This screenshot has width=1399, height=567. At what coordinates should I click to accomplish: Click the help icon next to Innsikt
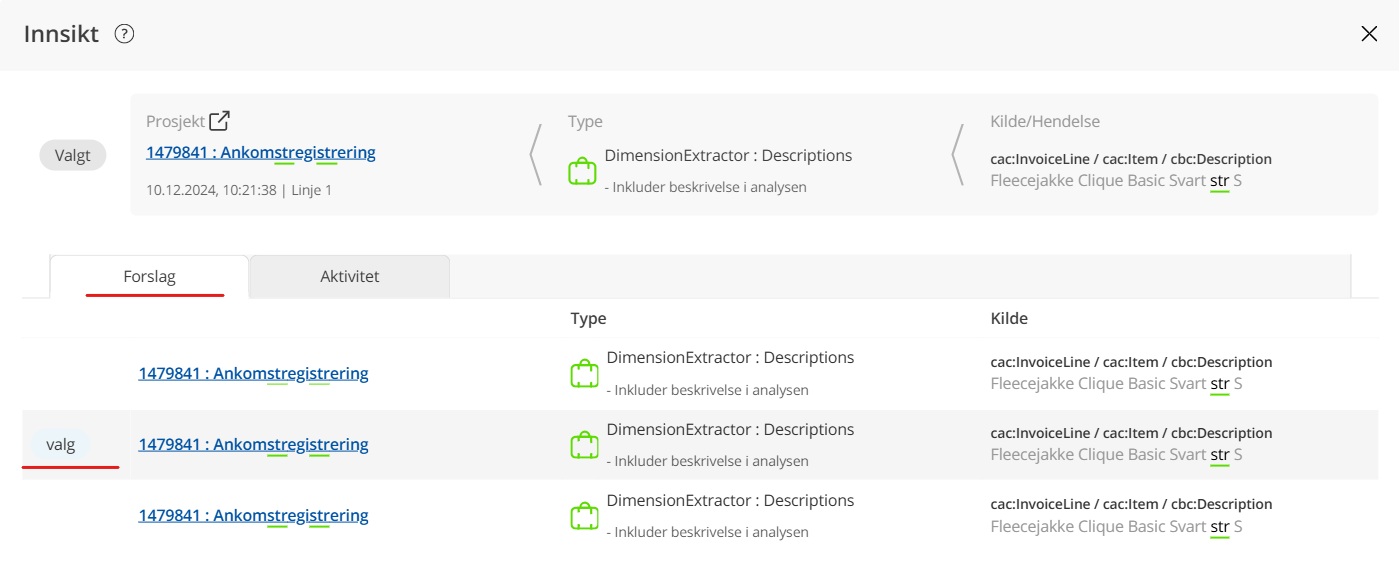click(124, 34)
